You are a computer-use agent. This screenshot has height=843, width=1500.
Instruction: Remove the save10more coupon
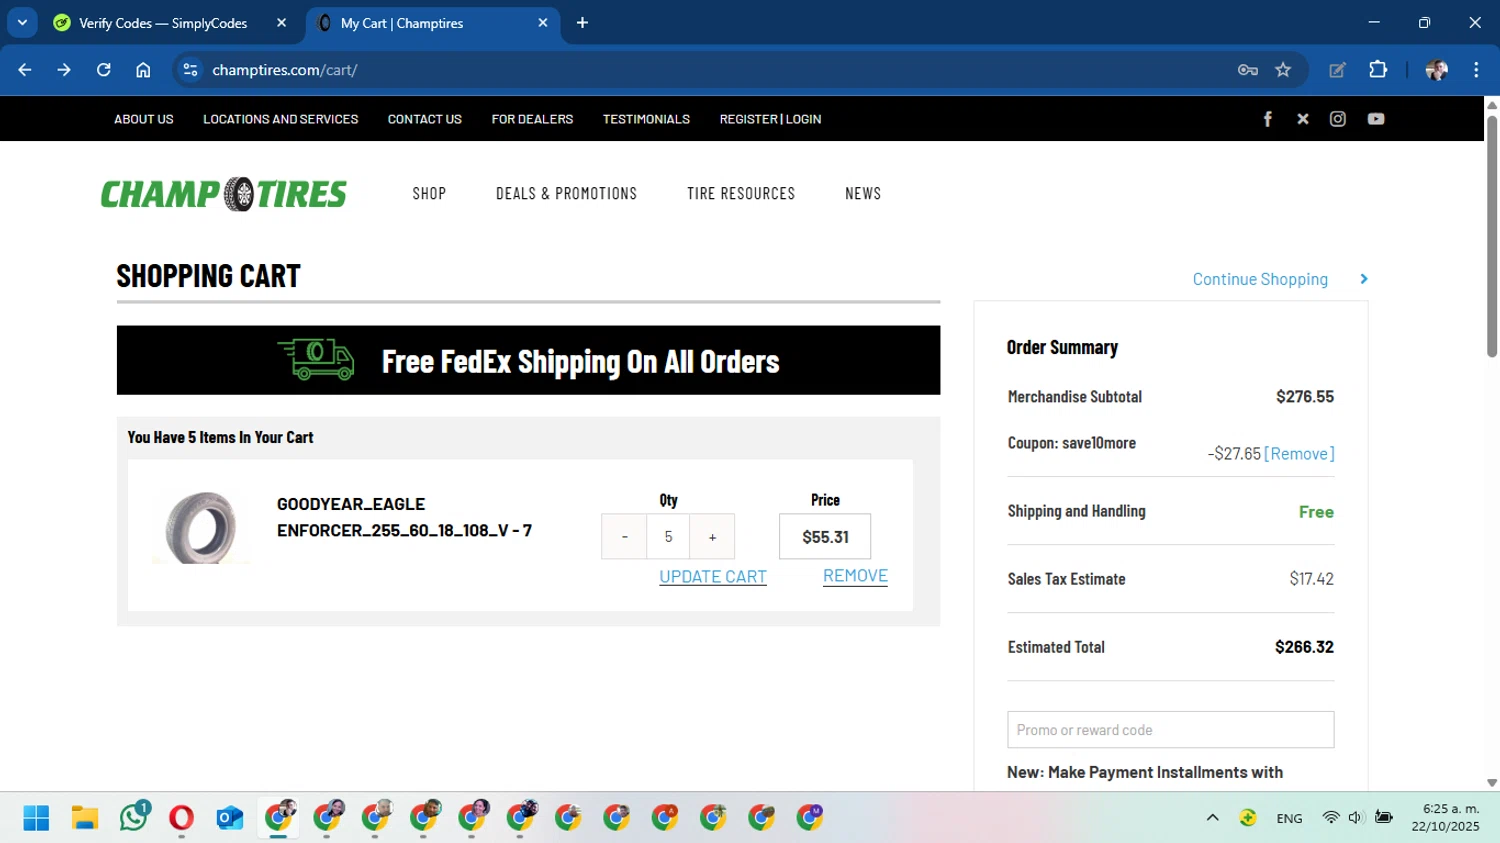[x=1299, y=454]
